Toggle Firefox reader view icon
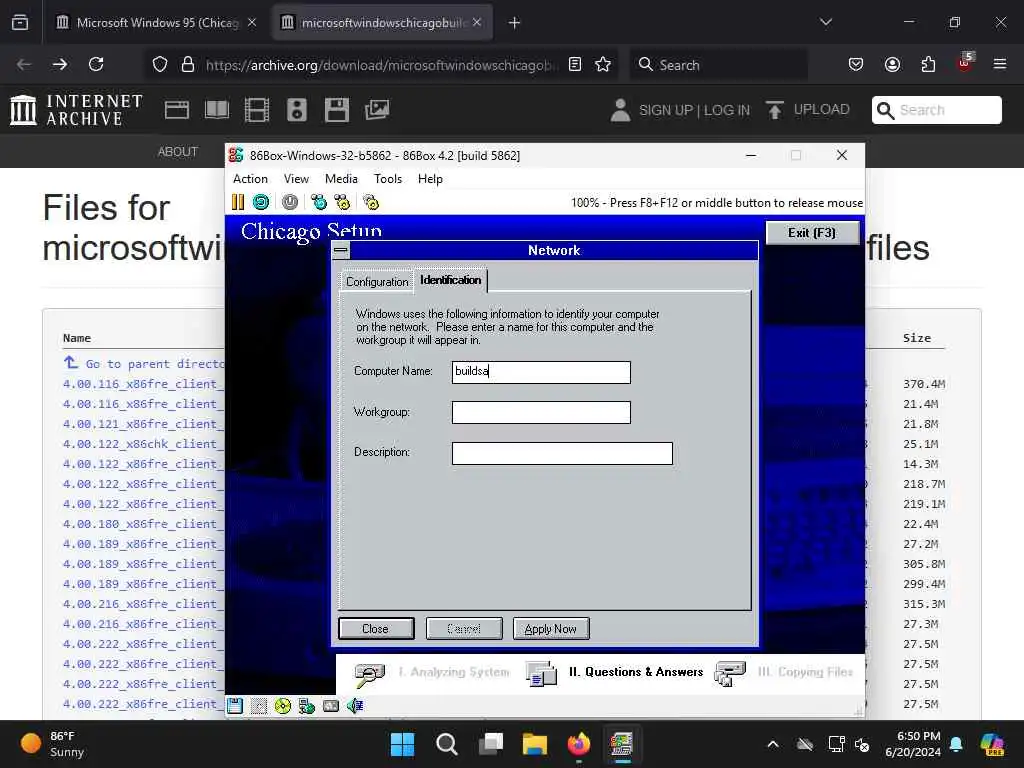 click(575, 64)
